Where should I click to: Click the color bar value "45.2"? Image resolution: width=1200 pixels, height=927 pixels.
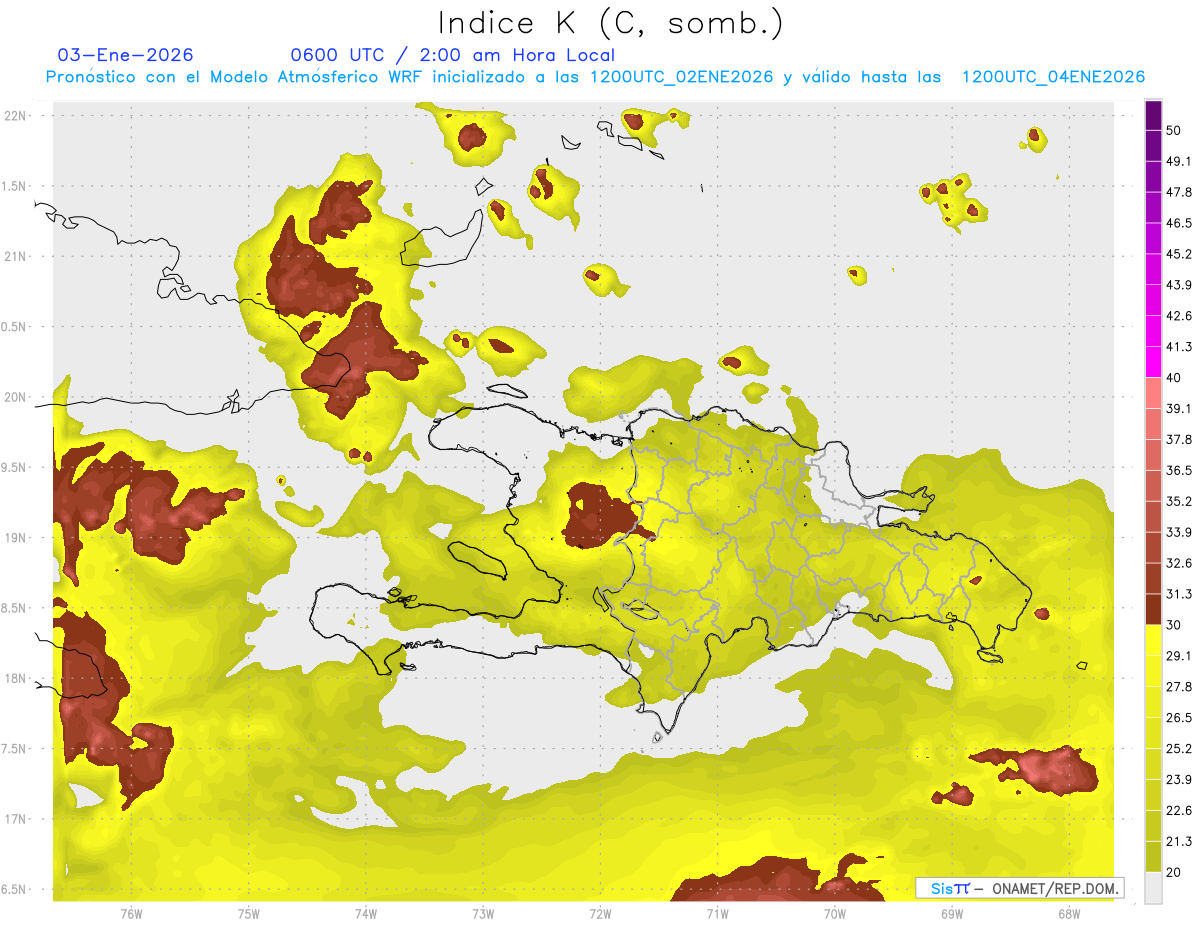[x=1179, y=255]
